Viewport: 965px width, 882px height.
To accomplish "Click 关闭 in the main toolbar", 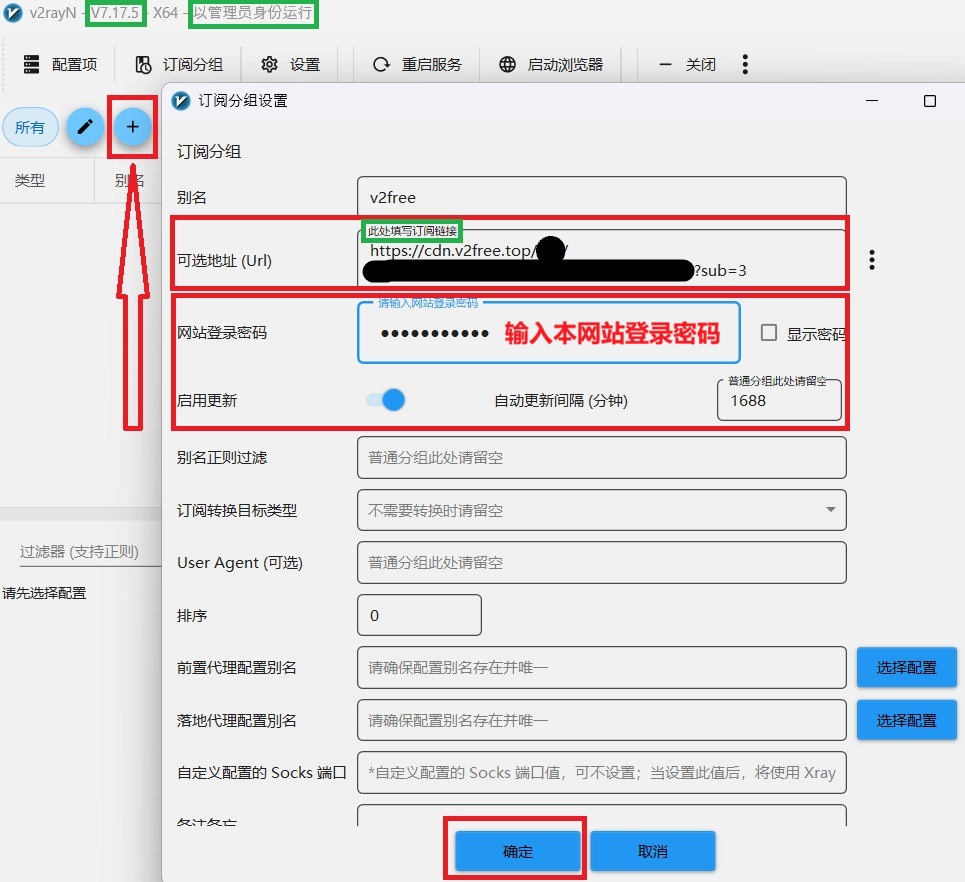I will click(687, 64).
